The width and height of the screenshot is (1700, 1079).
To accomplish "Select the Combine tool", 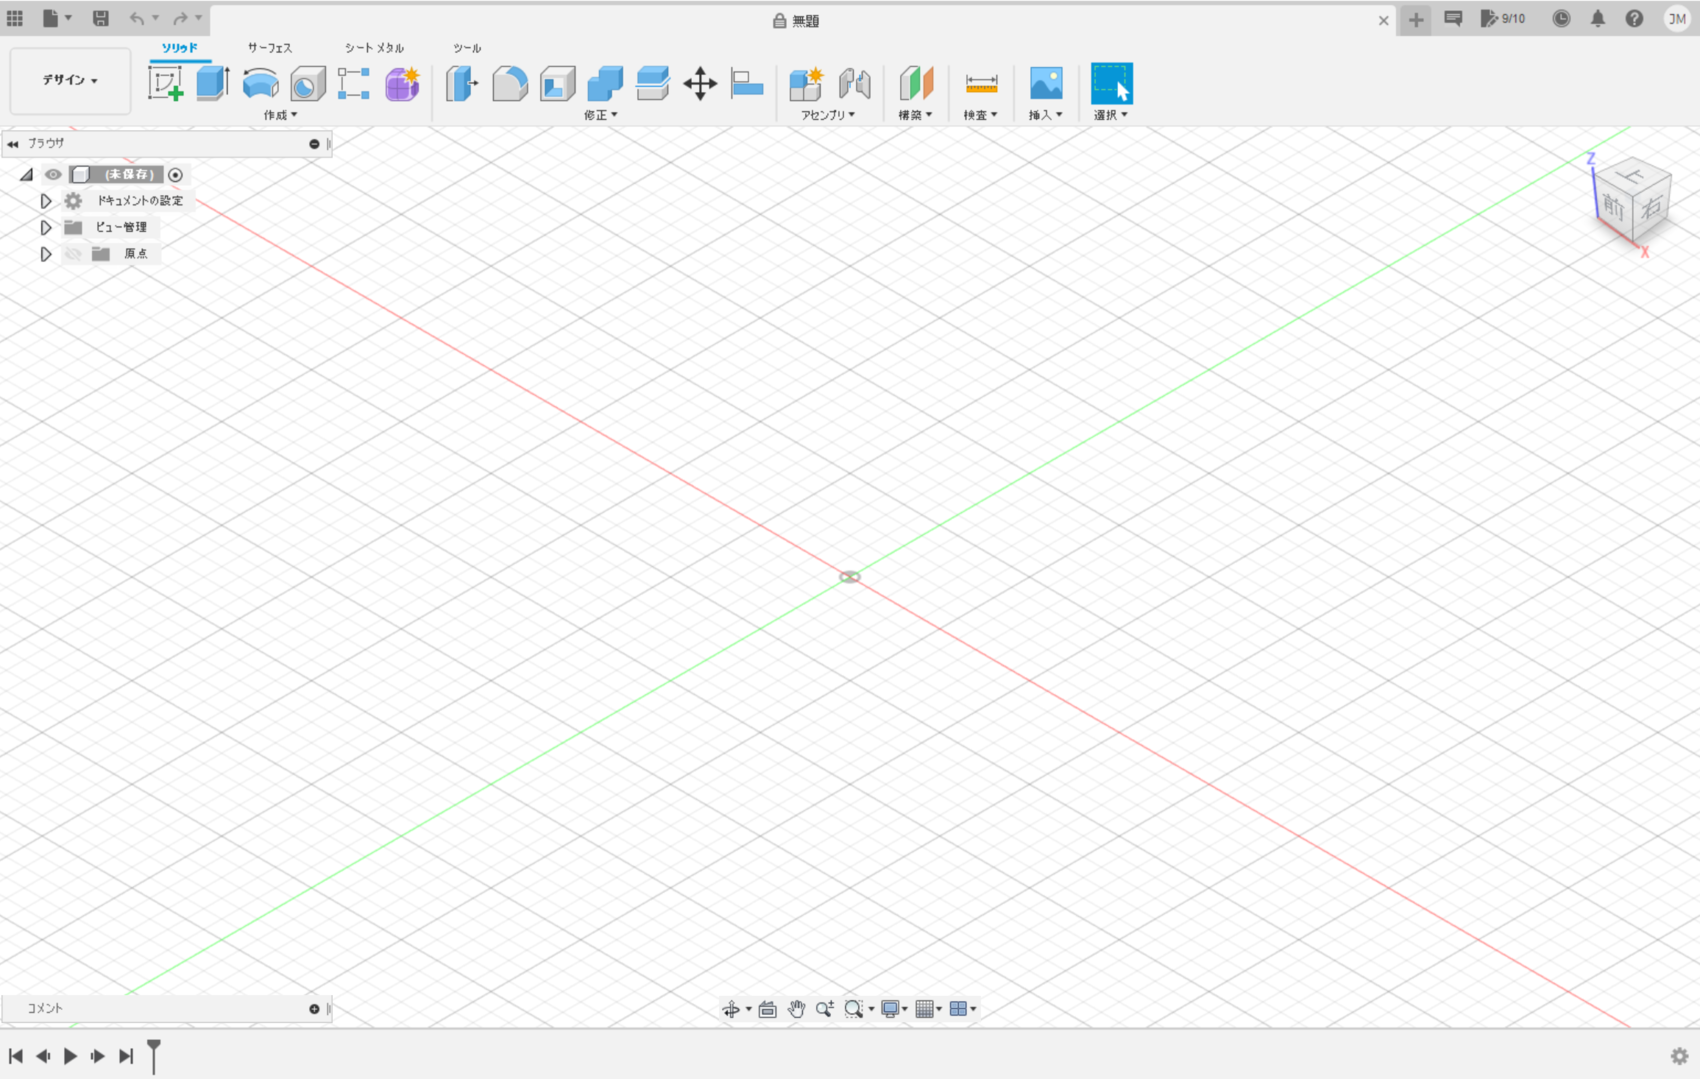I will coord(605,83).
